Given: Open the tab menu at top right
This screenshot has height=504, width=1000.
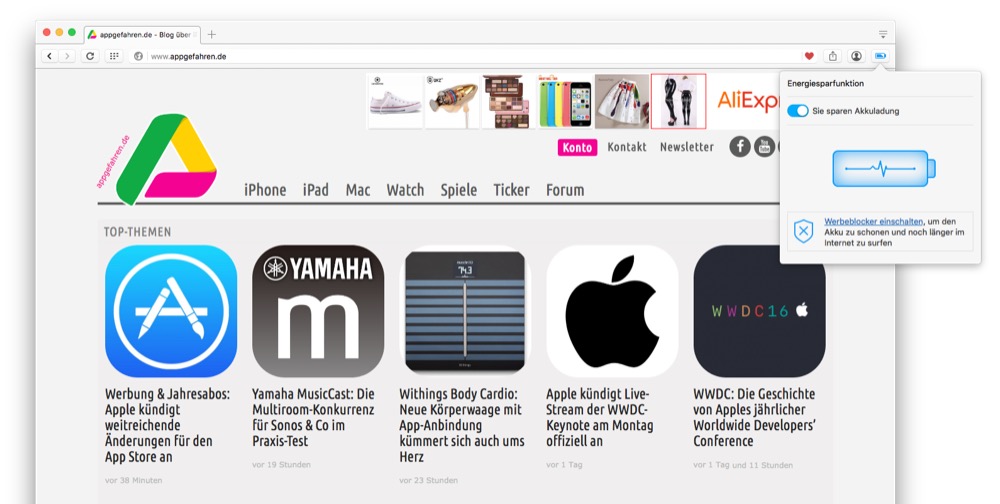Looking at the screenshot, I should pyautogui.click(x=883, y=34).
